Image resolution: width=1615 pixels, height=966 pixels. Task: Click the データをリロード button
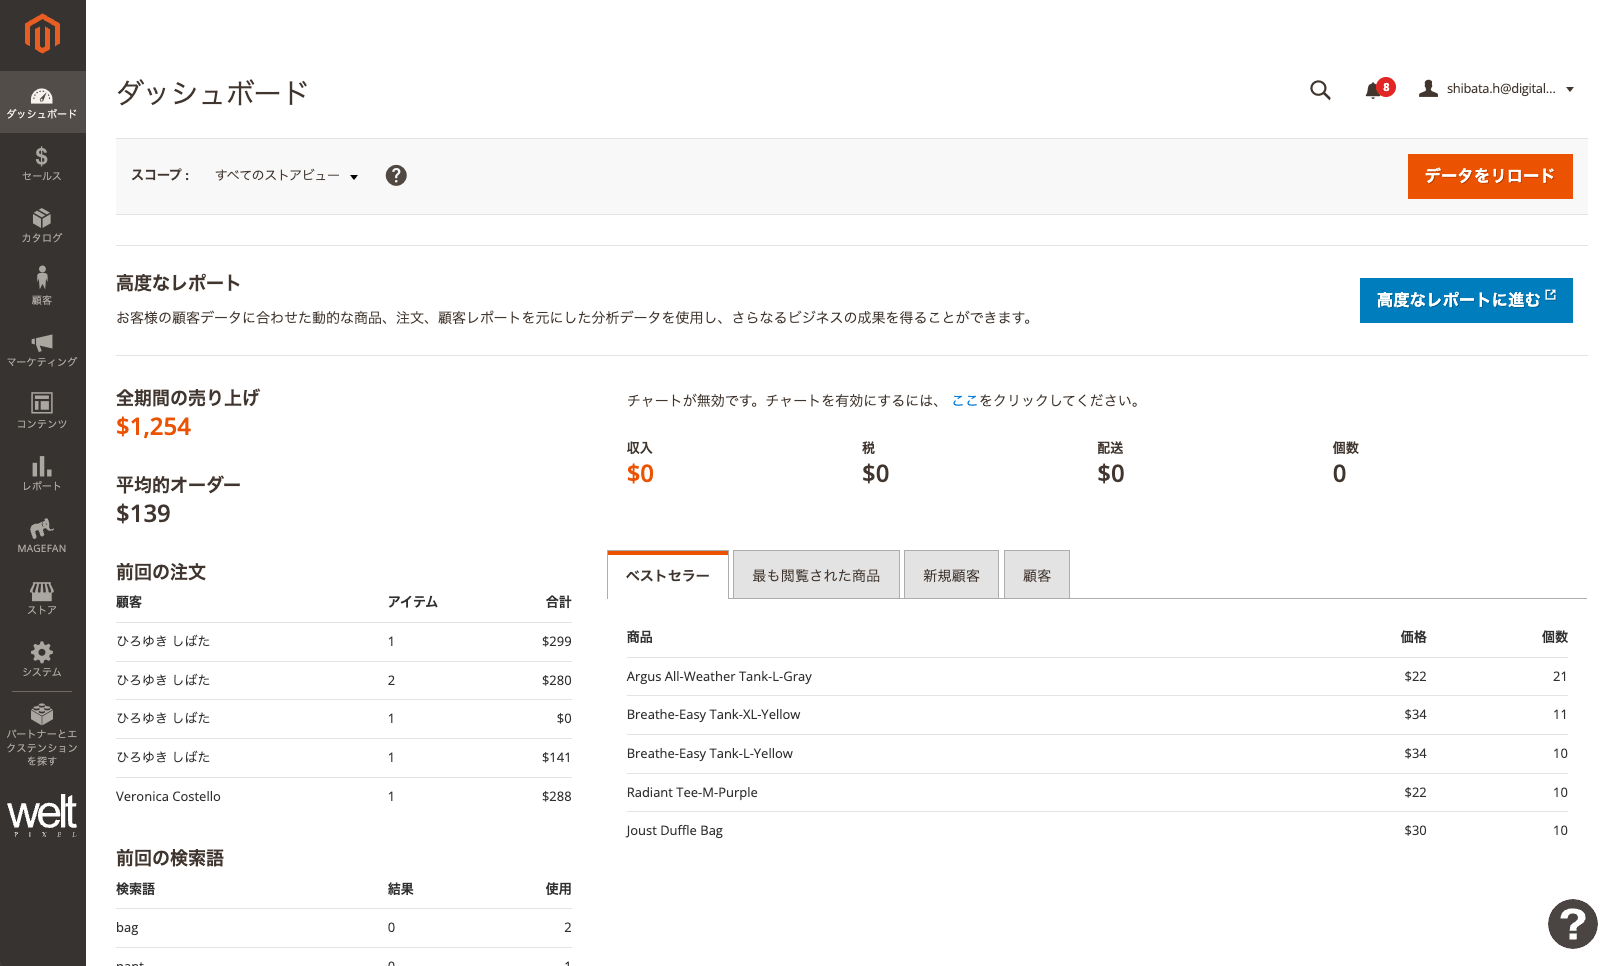click(1489, 176)
